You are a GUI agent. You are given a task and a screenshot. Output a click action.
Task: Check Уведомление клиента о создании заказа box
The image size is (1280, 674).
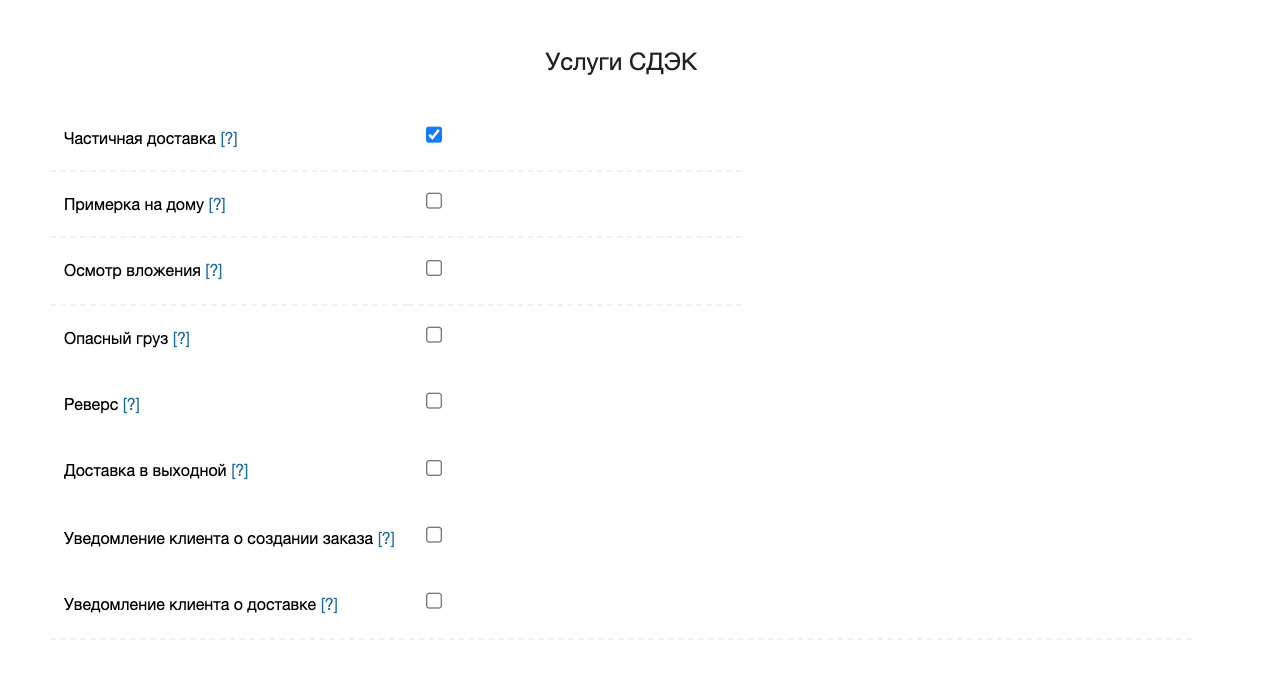[433, 535]
